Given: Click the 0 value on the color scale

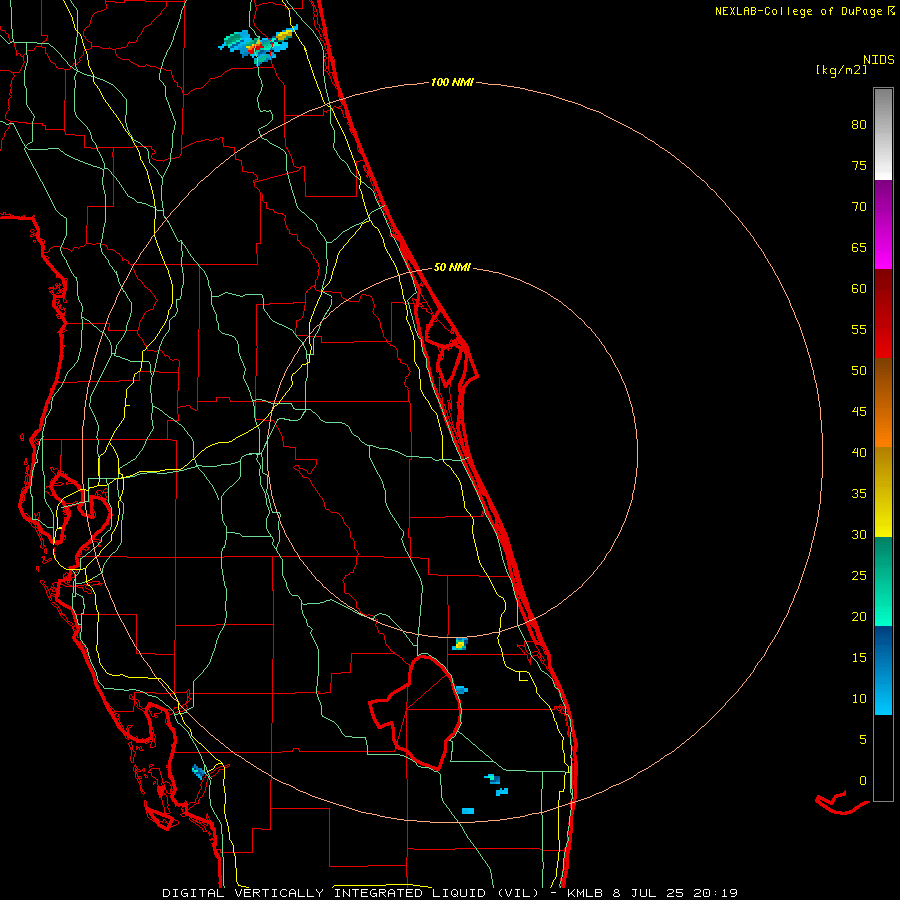Looking at the screenshot, I should pyautogui.click(x=863, y=781).
